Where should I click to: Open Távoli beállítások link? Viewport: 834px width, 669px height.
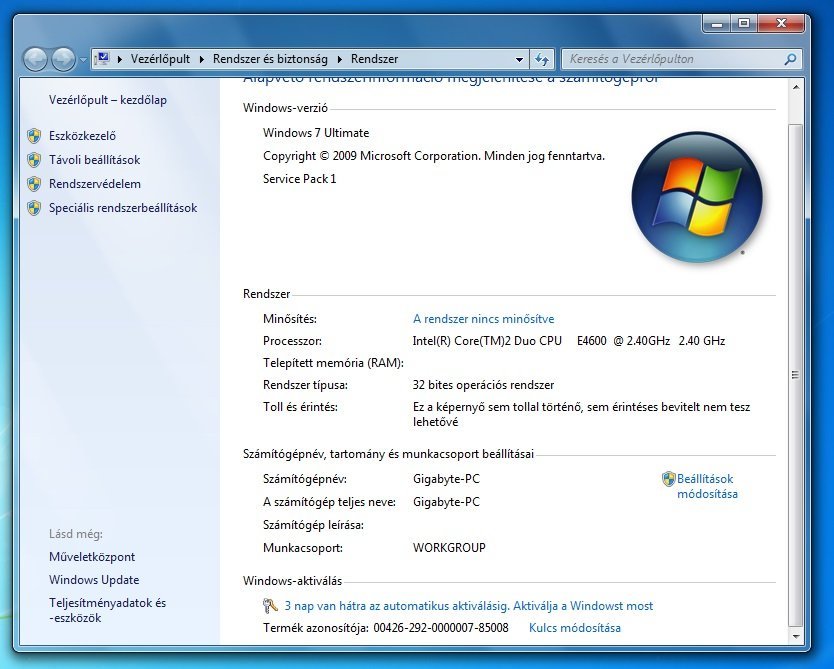coord(95,160)
